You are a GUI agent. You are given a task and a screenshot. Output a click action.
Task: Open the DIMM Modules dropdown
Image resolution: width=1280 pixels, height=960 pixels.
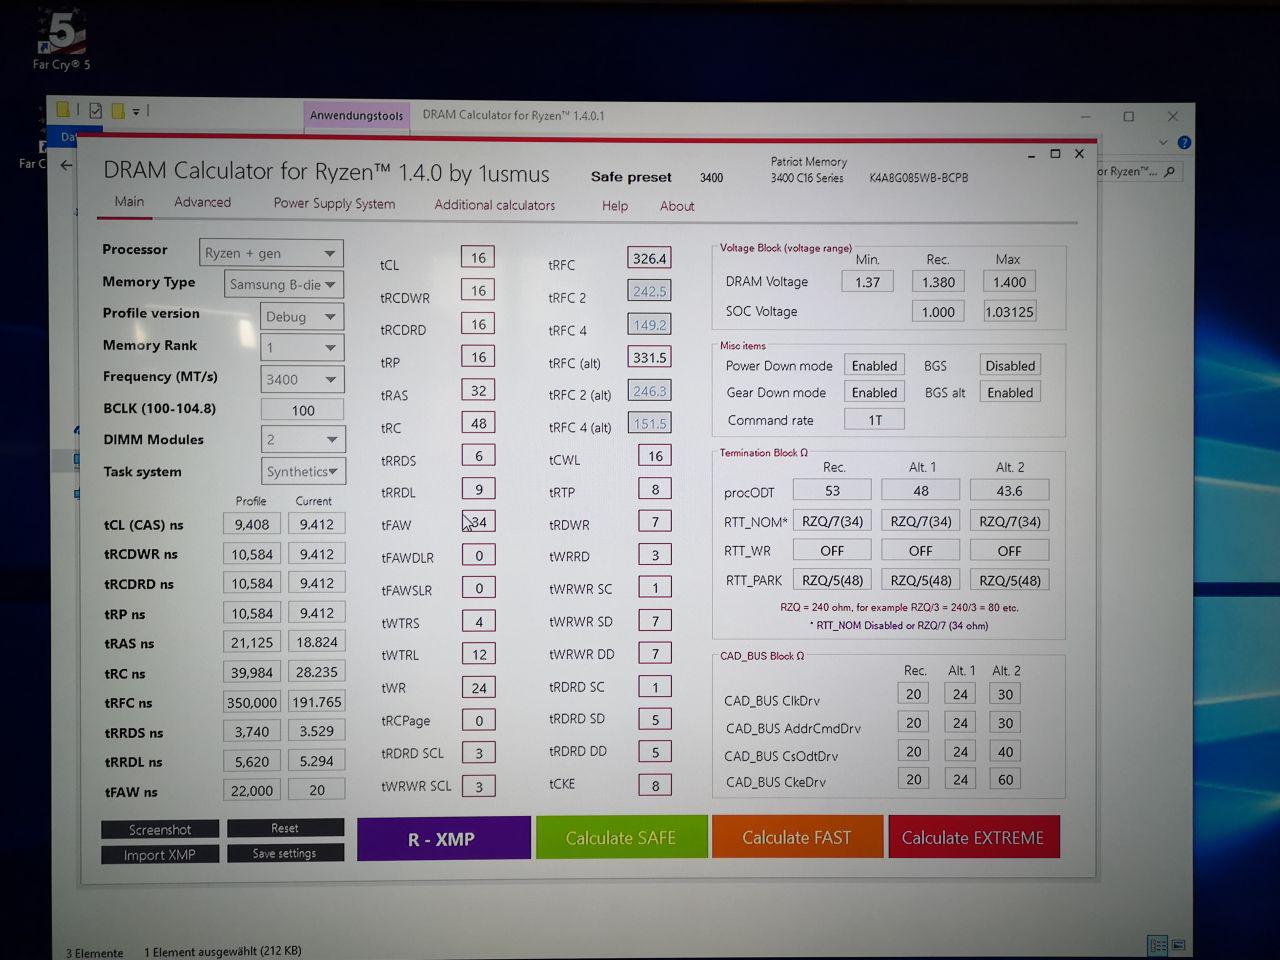(303, 439)
